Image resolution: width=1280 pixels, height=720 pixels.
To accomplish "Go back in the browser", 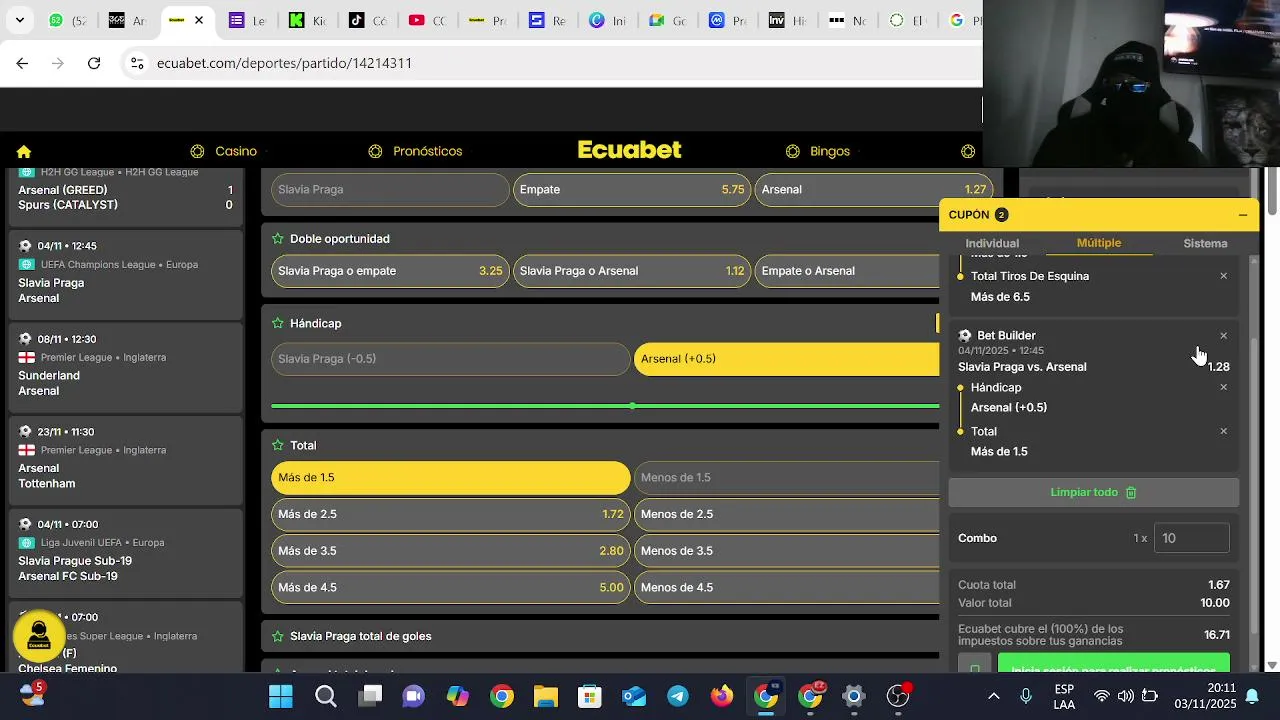I will click(22, 63).
